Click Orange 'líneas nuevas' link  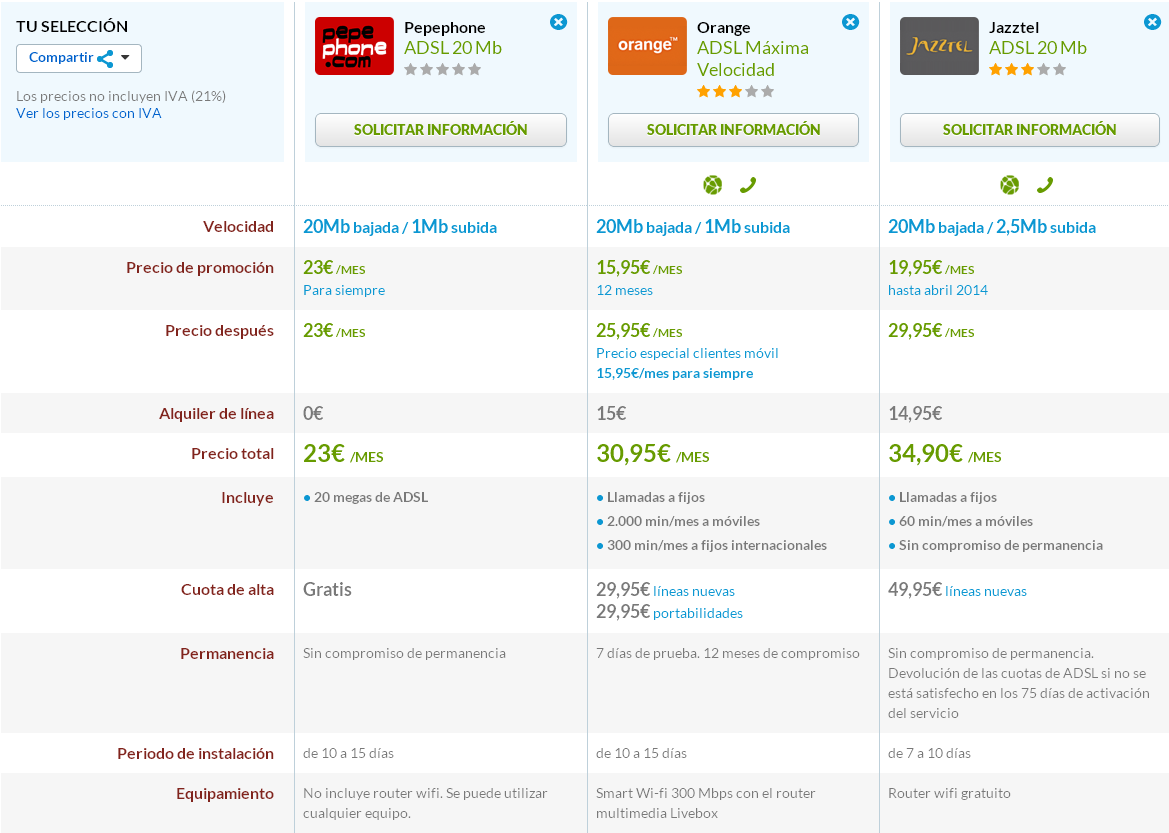pyautogui.click(x=694, y=591)
